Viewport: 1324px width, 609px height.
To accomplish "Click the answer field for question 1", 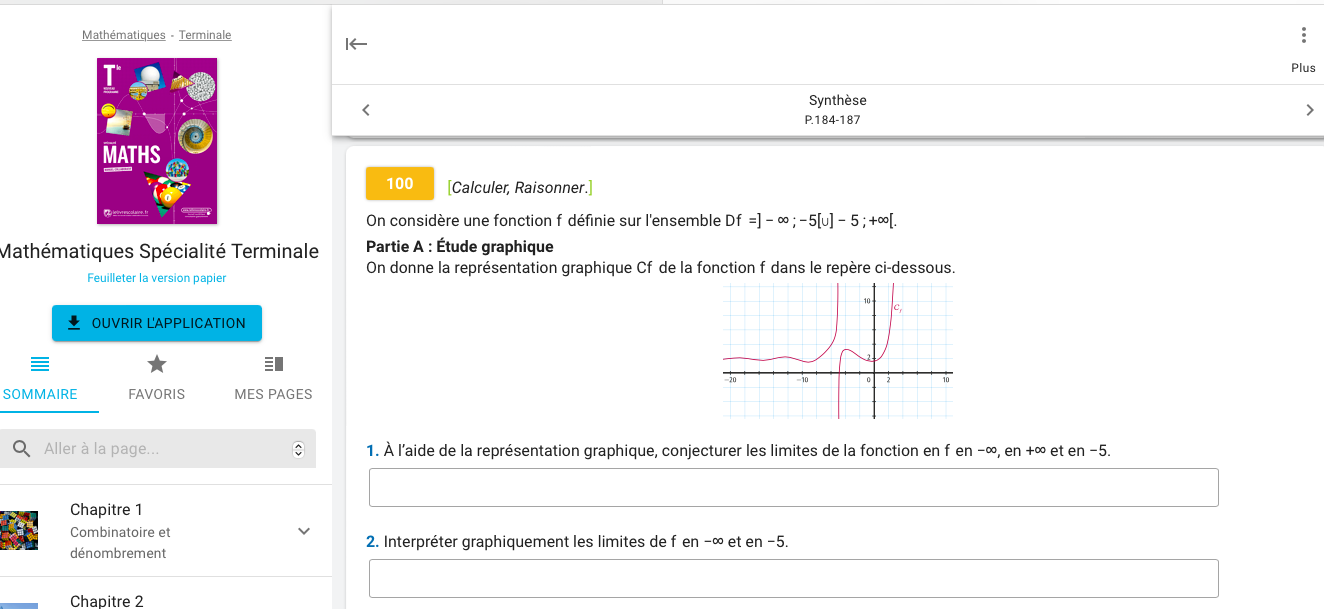I will pos(793,487).
